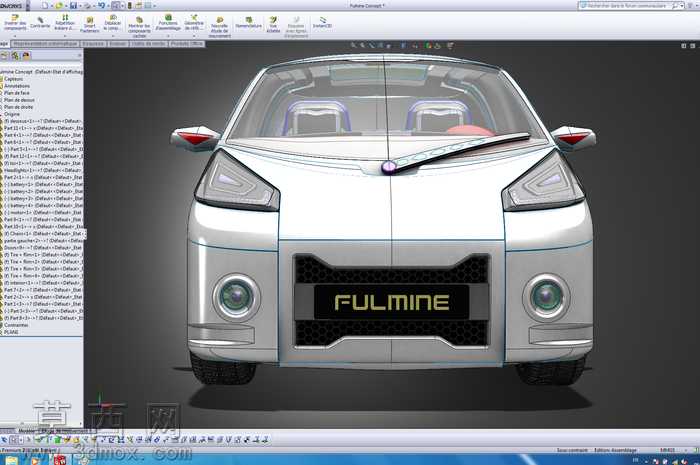700x465 pixels.
Task: Switch to the PropertyManager panel tab
Action: (15, 56)
